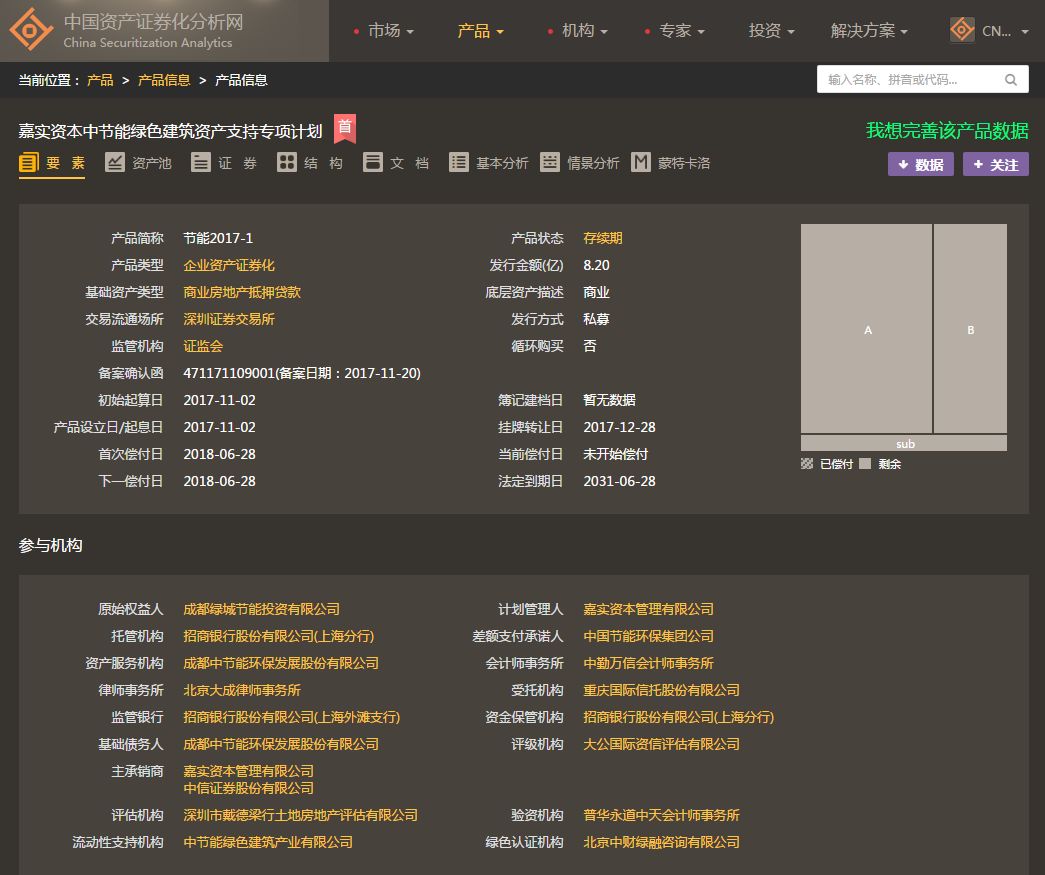Switch to the 蒙特卡洛 tab label
1045x875 pixels.
(684, 163)
